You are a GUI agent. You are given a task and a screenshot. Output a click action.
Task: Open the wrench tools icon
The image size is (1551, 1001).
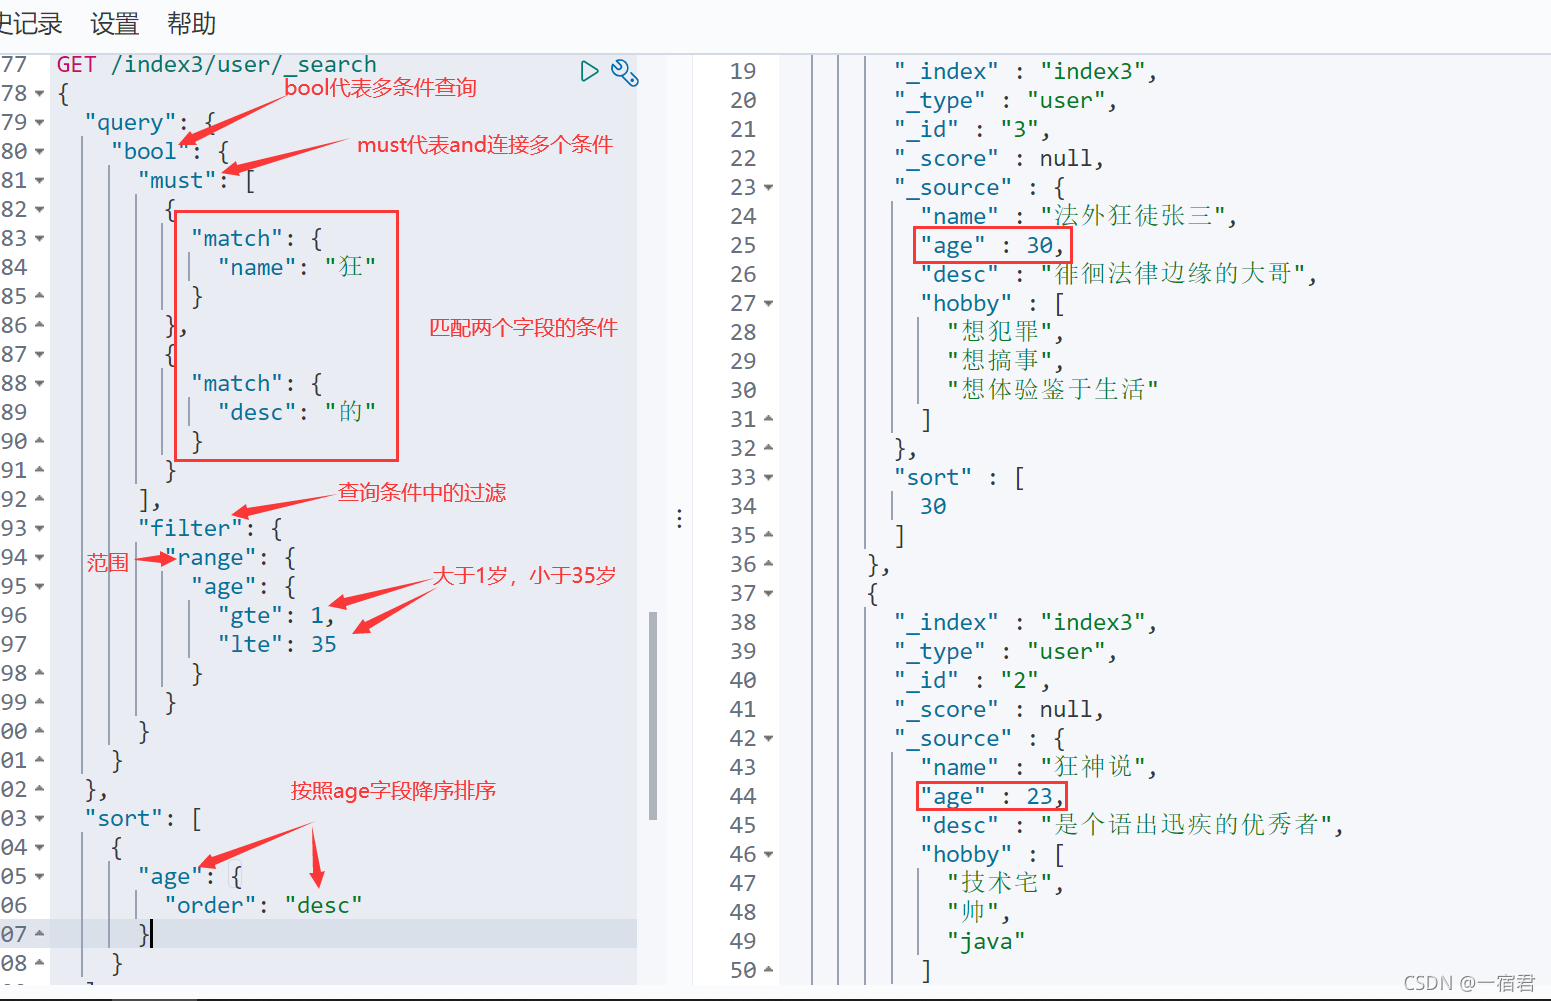pos(625,72)
